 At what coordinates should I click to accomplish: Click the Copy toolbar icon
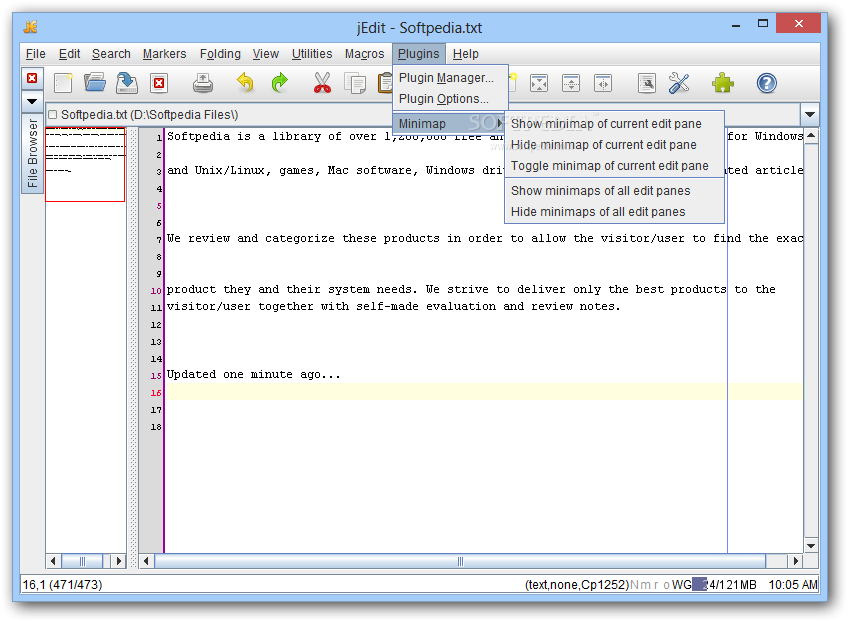(355, 83)
